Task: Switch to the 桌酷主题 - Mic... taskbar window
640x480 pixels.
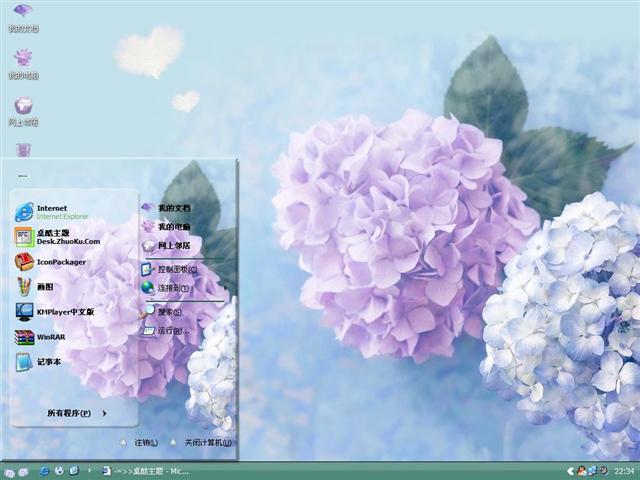Action: tap(145, 471)
